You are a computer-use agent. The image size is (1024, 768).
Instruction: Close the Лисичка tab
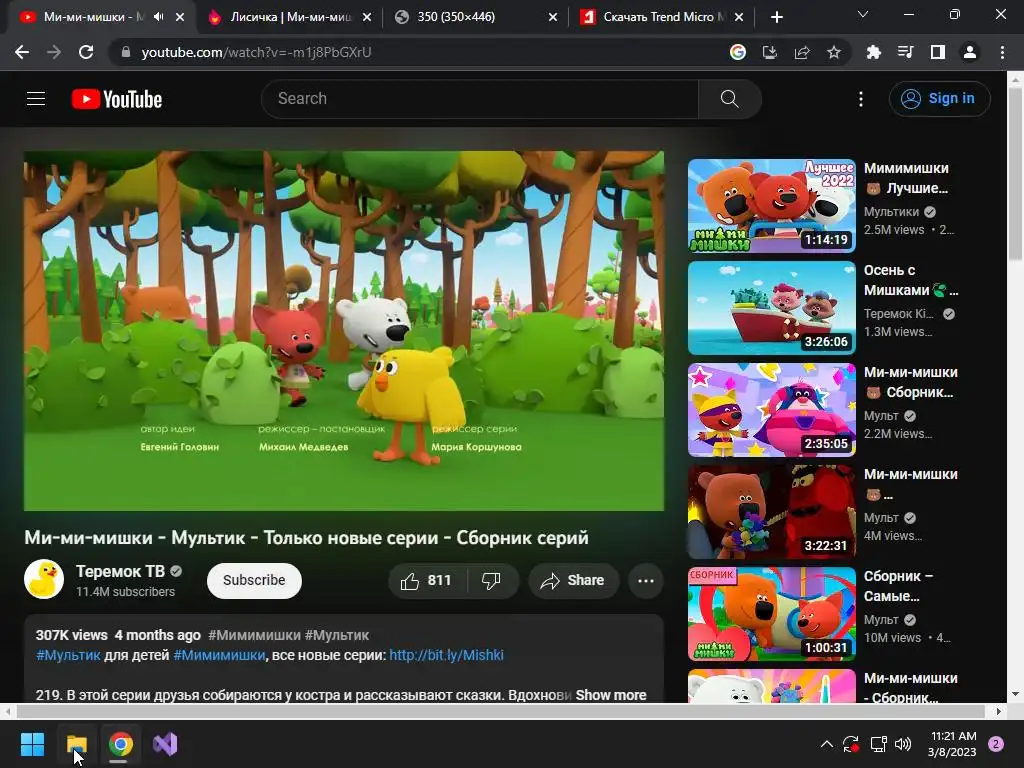coord(367,17)
